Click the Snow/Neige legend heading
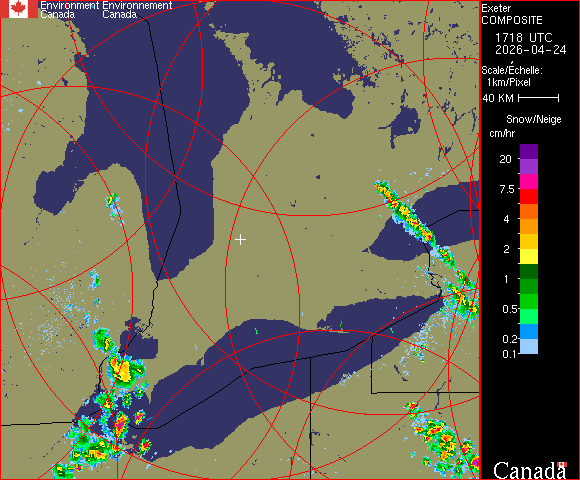This screenshot has height=480, width=580. (x=534, y=119)
